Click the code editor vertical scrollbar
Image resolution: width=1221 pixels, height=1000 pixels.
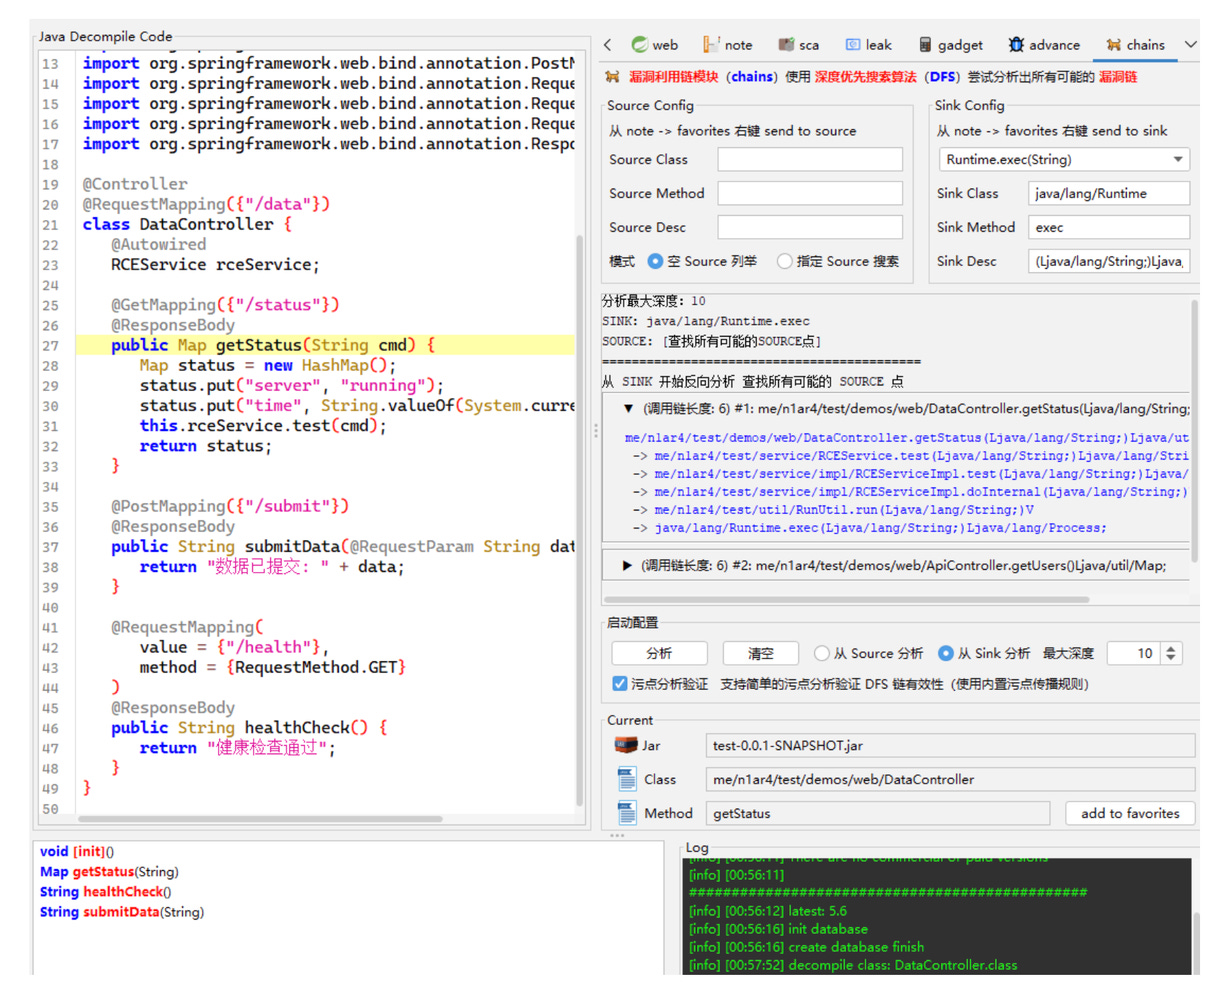click(579, 520)
